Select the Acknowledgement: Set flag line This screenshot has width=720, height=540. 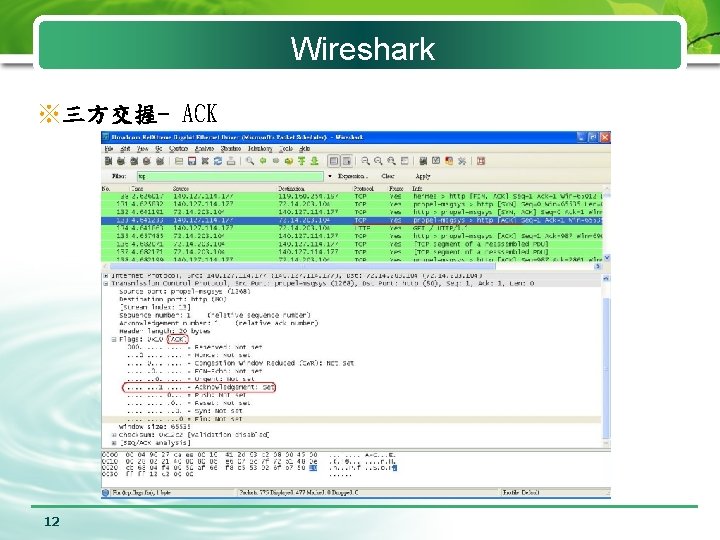201,388
